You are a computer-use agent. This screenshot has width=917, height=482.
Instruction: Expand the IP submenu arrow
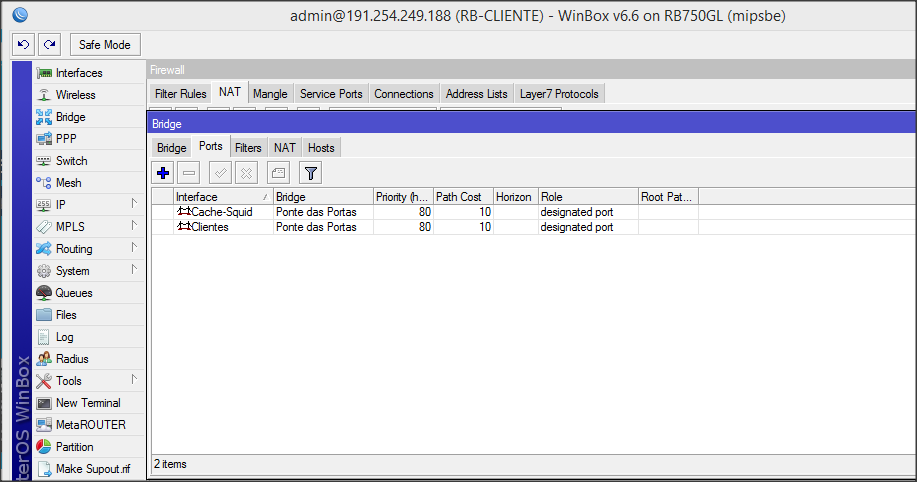click(x=134, y=203)
